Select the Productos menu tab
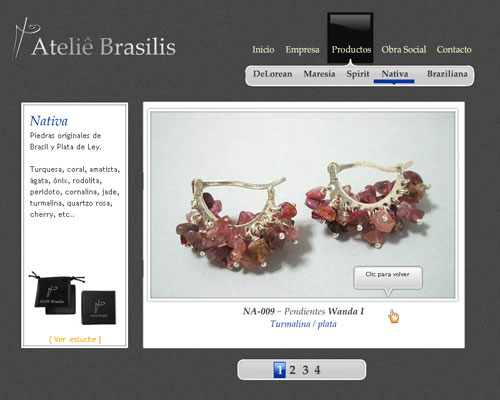The width and height of the screenshot is (500, 400). coord(351,50)
